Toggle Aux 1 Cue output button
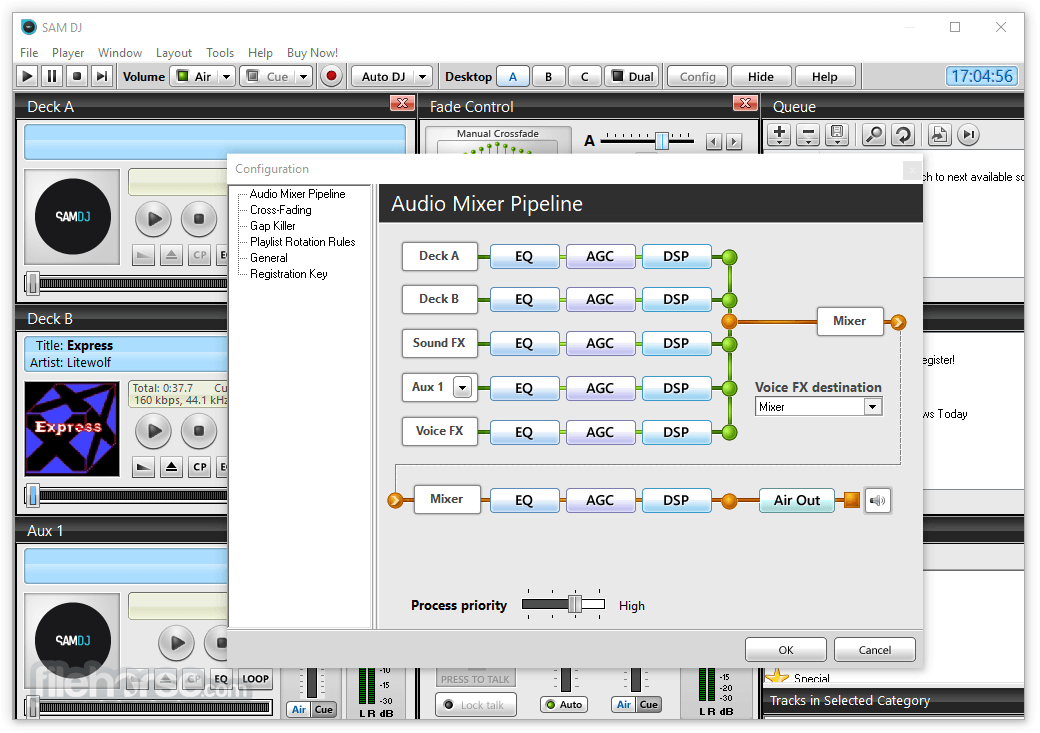This screenshot has width=1040, height=733. point(324,709)
